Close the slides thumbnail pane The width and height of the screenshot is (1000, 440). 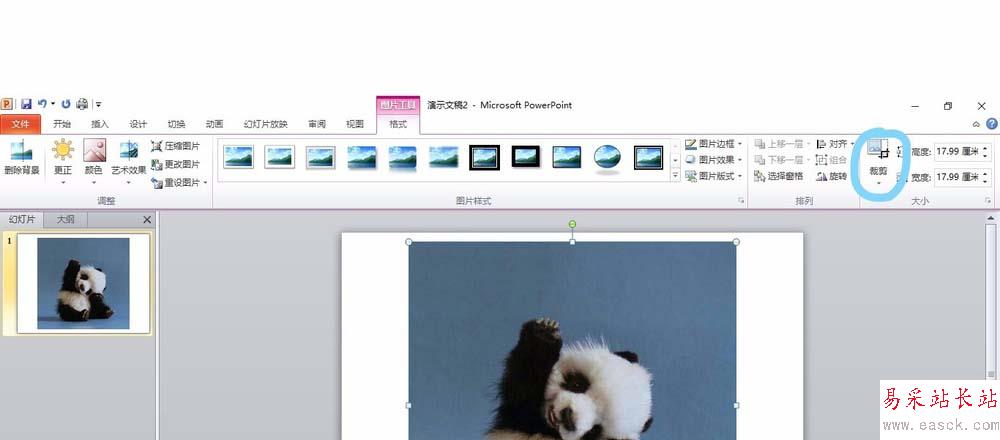[147, 220]
